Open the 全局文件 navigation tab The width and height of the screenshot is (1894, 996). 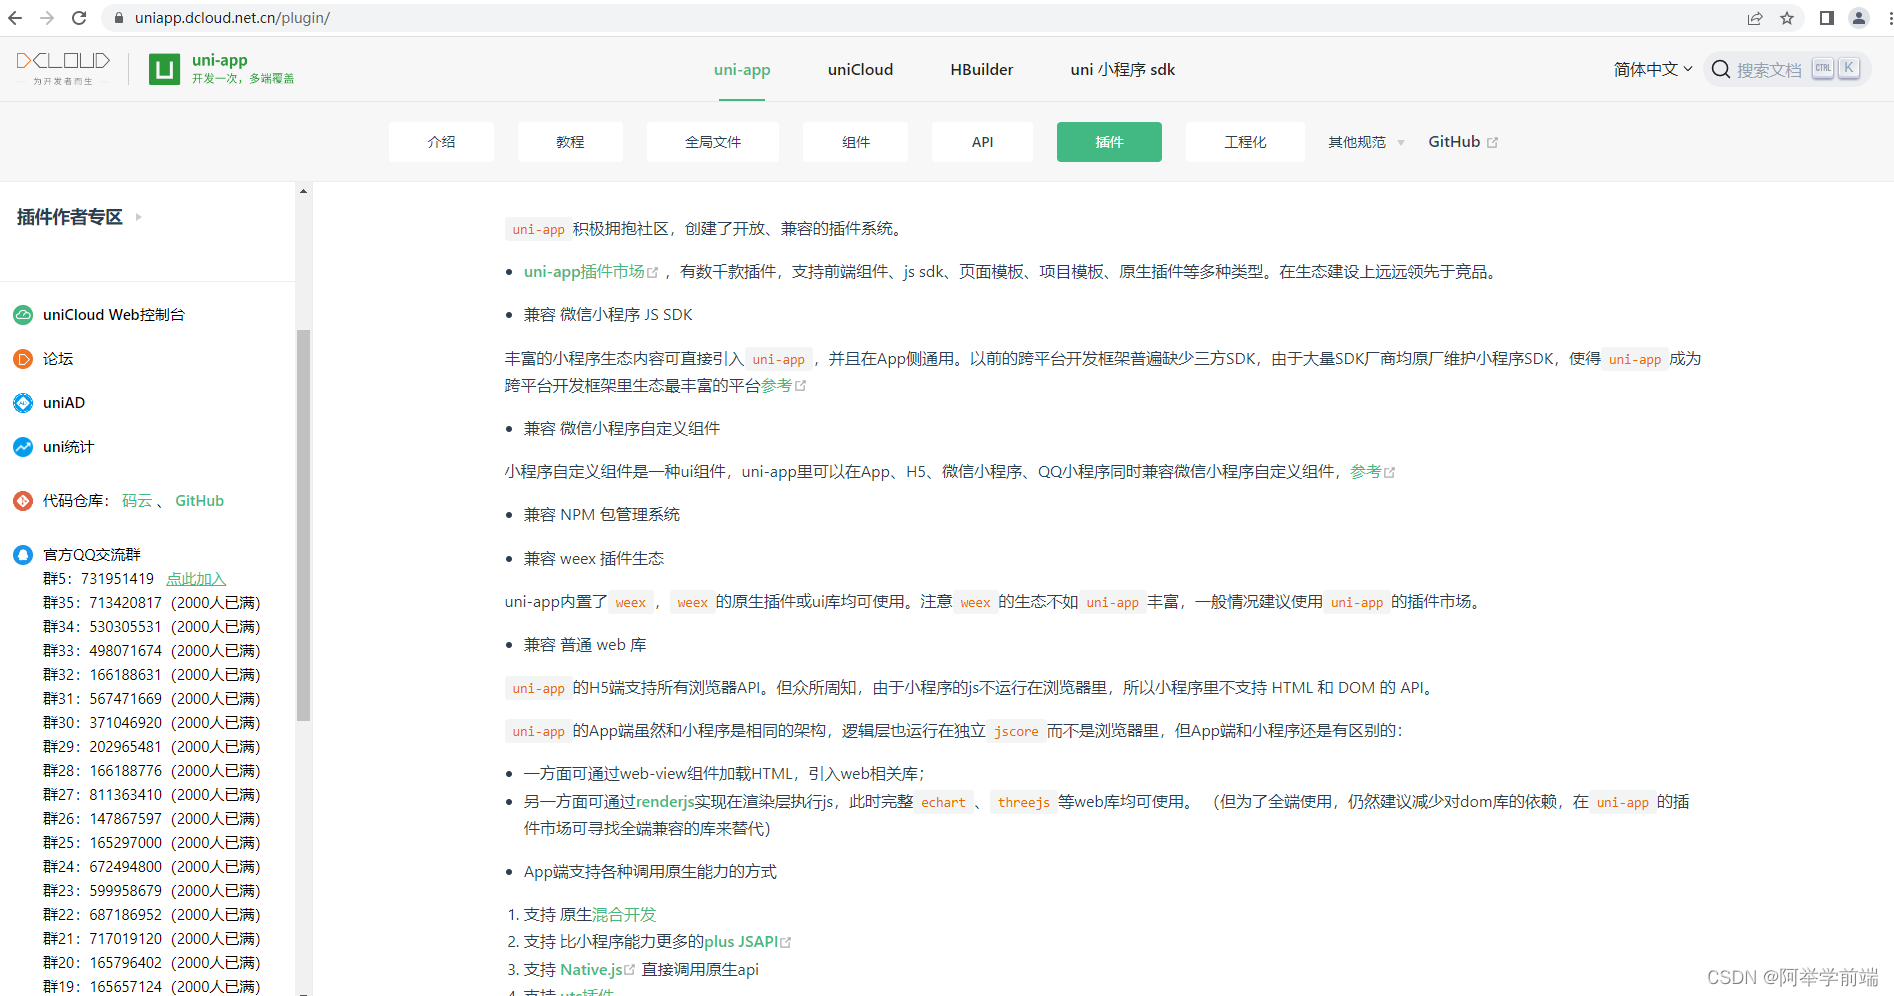click(x=713, y=142)
